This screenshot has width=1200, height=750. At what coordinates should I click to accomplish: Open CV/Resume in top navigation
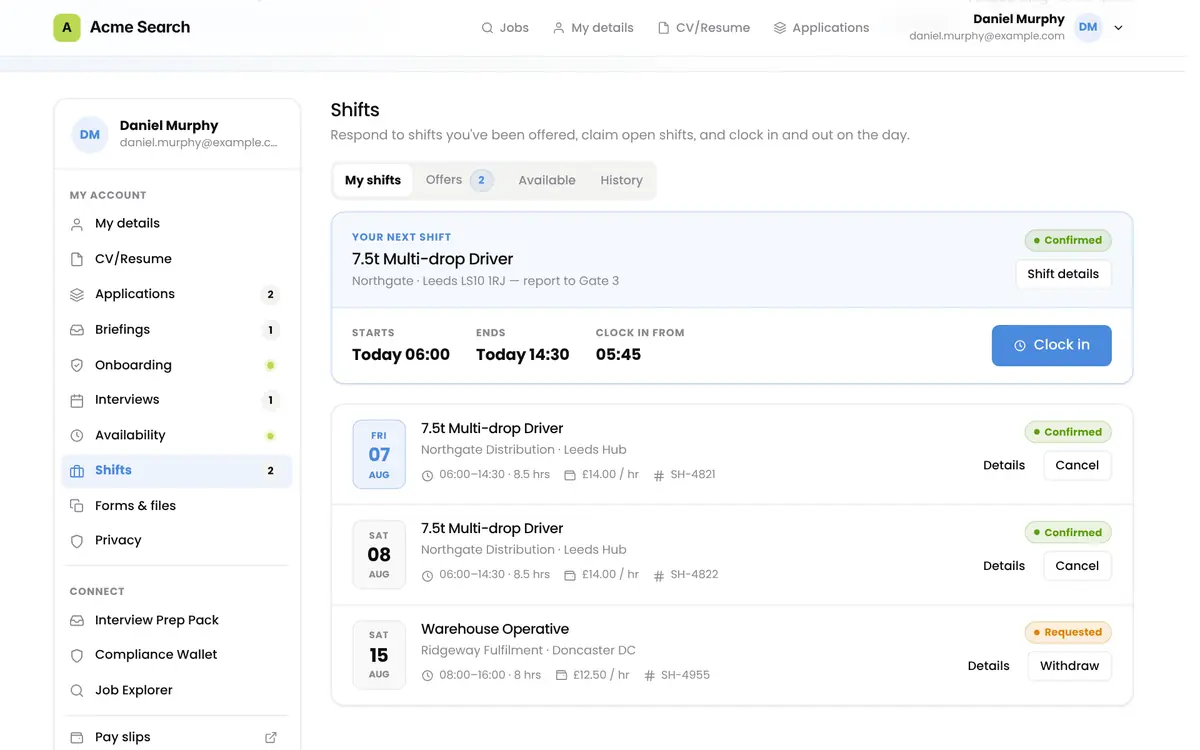coord(704,28)
